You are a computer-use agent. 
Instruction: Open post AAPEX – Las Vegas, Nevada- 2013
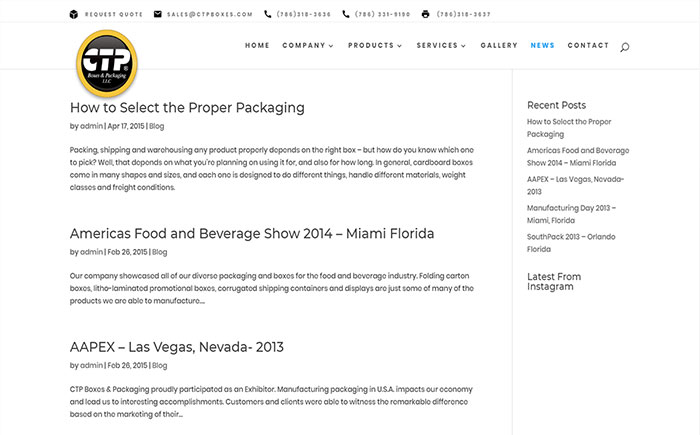[176, 347]
